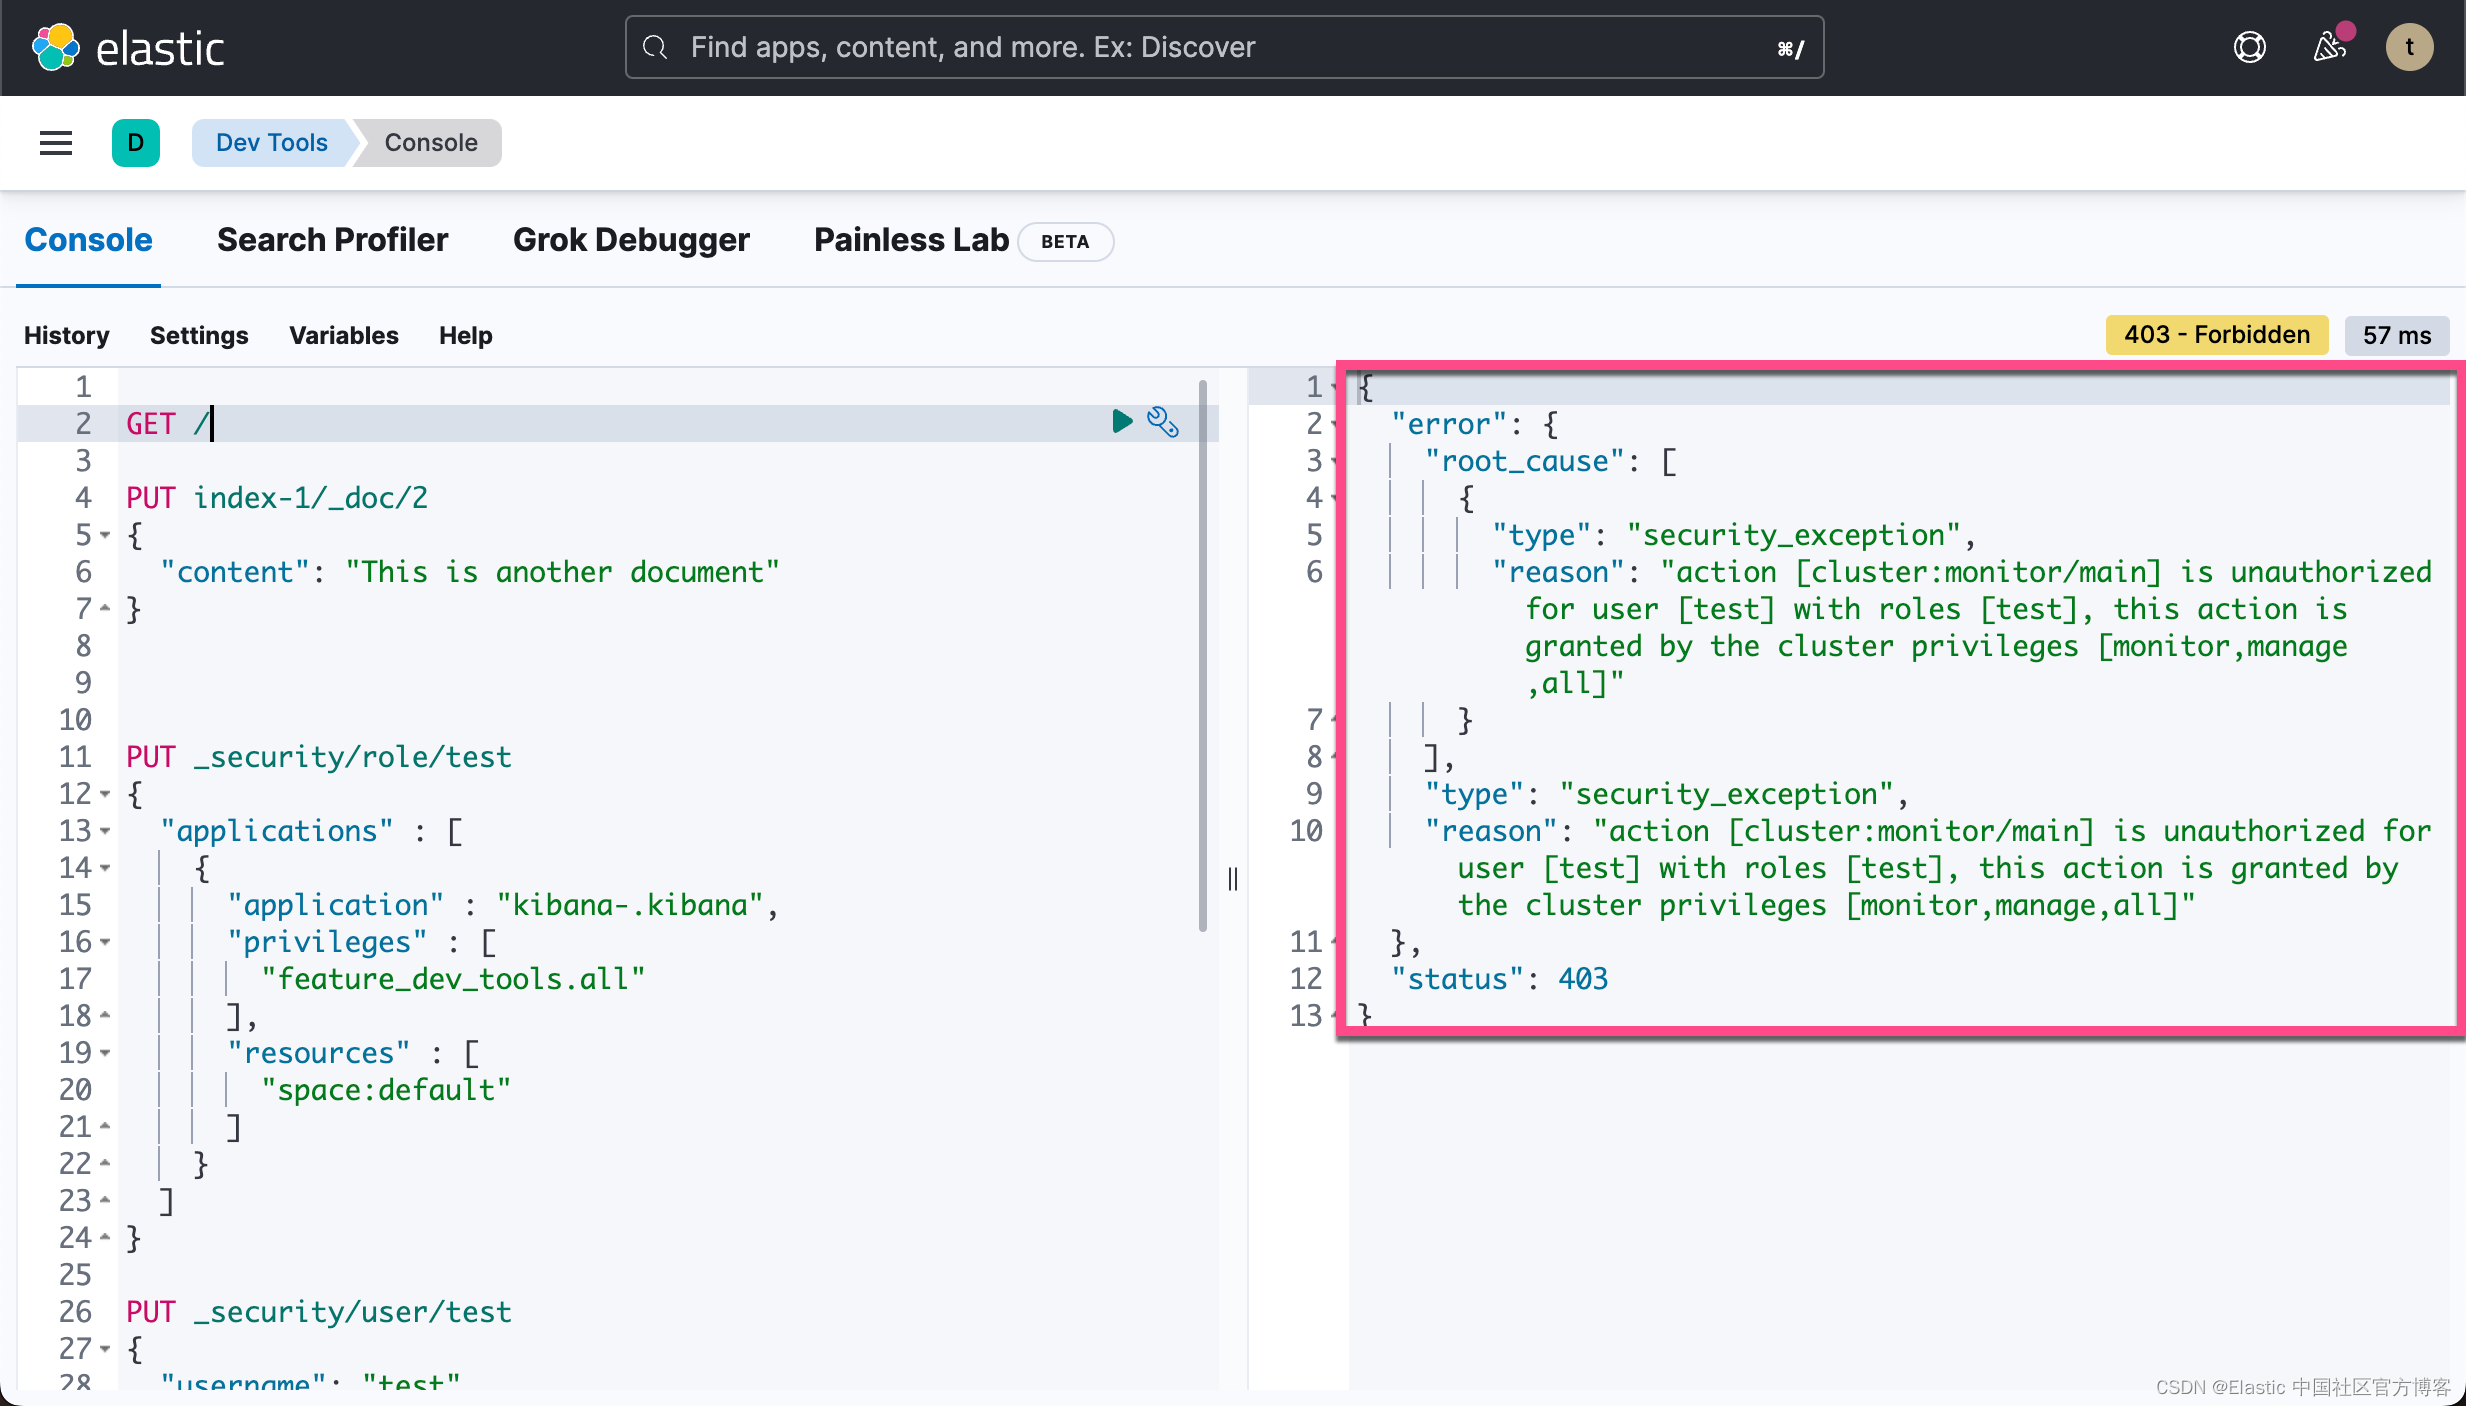Open the user avatar 't' menu
Screen dimensions: 2466x1406
2409,47
